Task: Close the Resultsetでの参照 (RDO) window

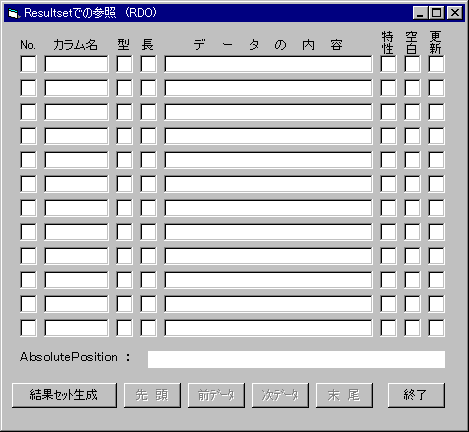Action: [455, 13]
